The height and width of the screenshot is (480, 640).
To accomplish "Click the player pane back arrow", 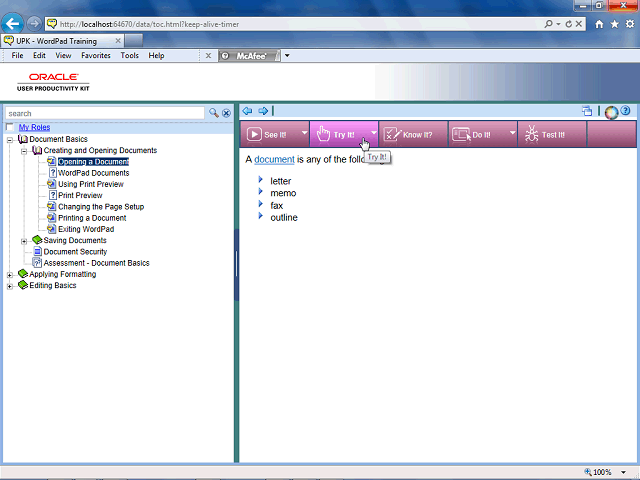I will pos(247,111).
